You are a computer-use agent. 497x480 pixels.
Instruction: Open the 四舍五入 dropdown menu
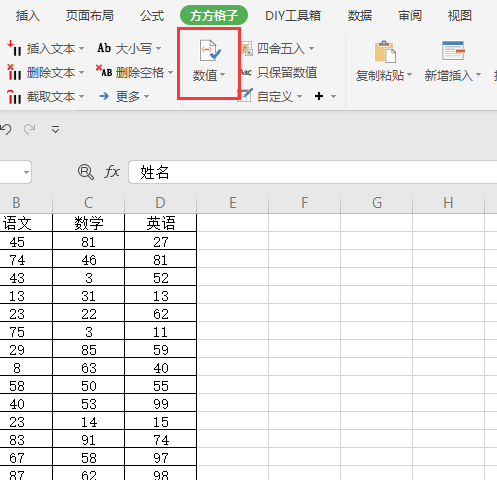click(311, 49)
